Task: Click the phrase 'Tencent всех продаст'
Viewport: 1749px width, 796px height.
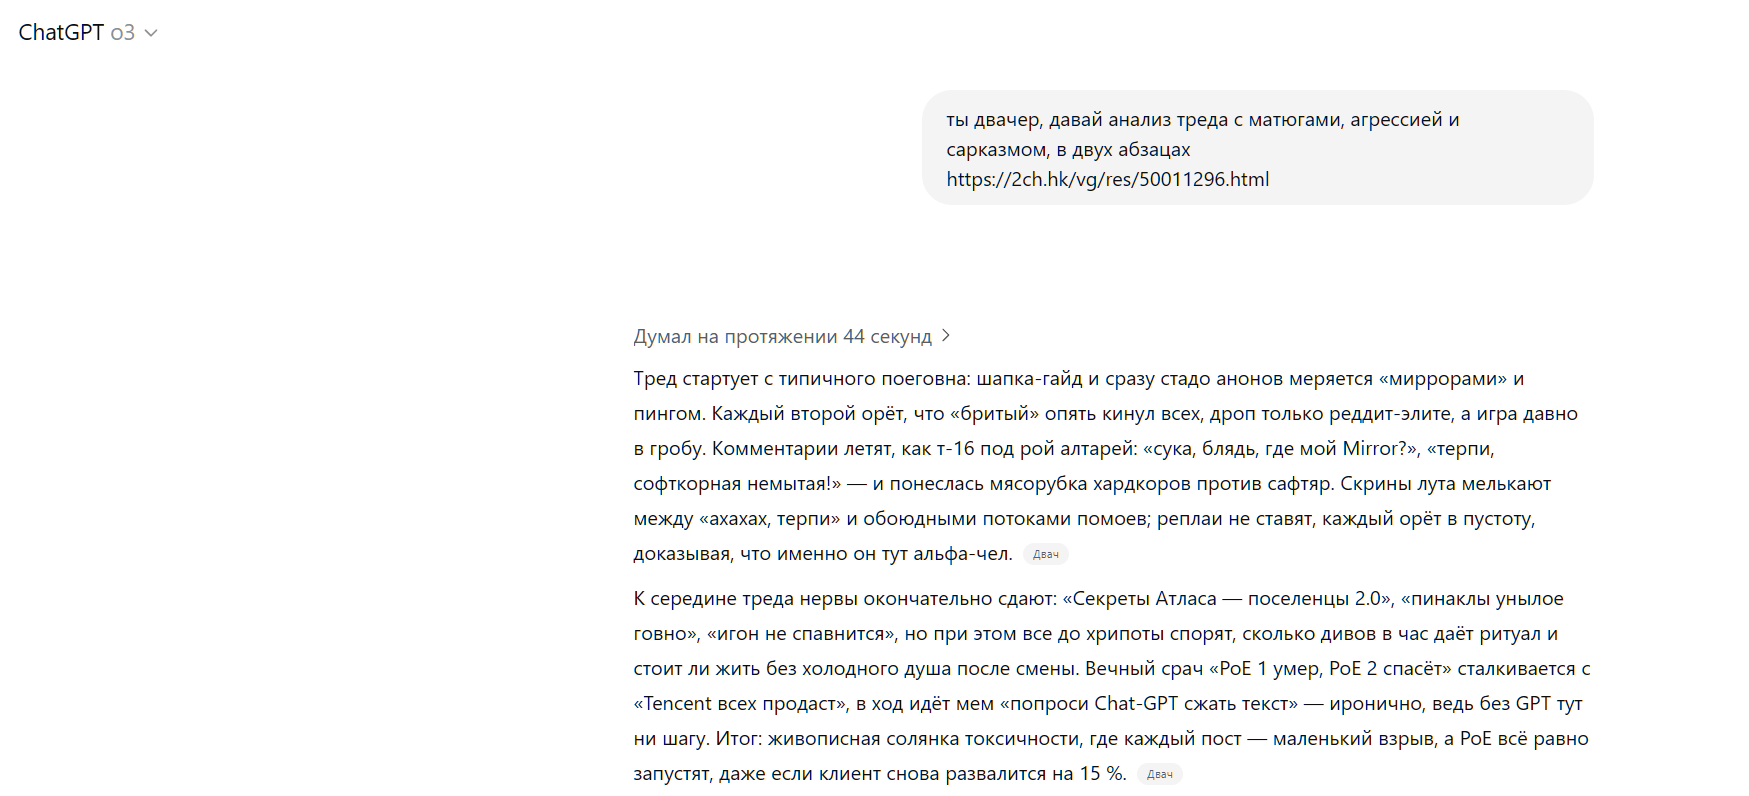Action: 739,704
